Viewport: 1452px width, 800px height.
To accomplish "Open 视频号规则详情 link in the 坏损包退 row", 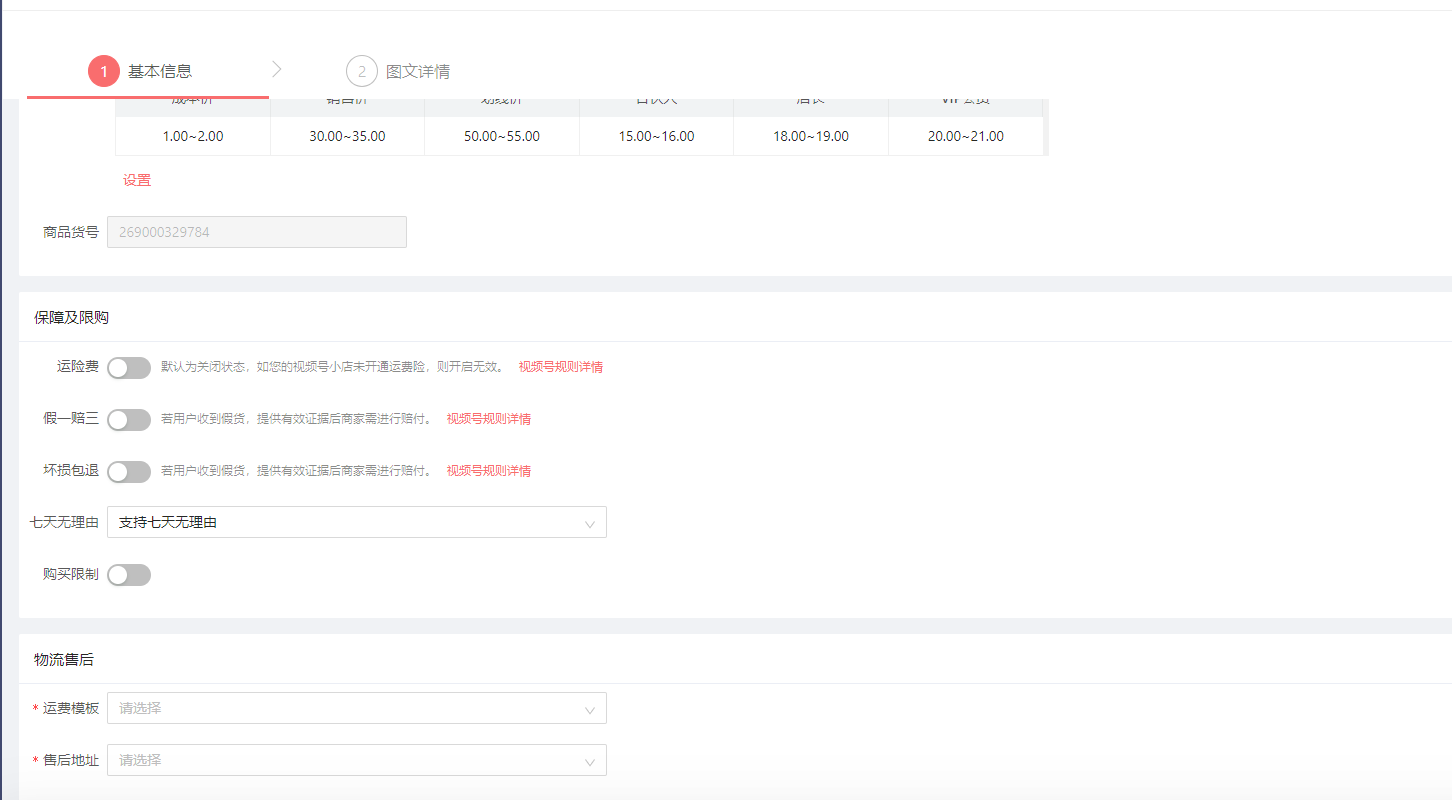I will click(488, 471).
